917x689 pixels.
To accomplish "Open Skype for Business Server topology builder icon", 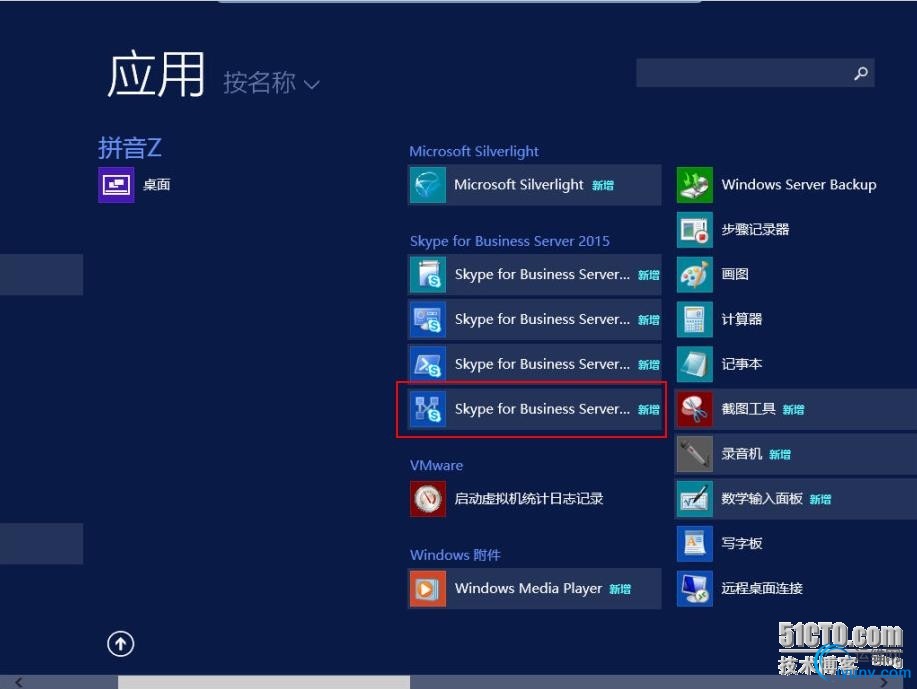I will pyautogui.click(x=428, y=409).
